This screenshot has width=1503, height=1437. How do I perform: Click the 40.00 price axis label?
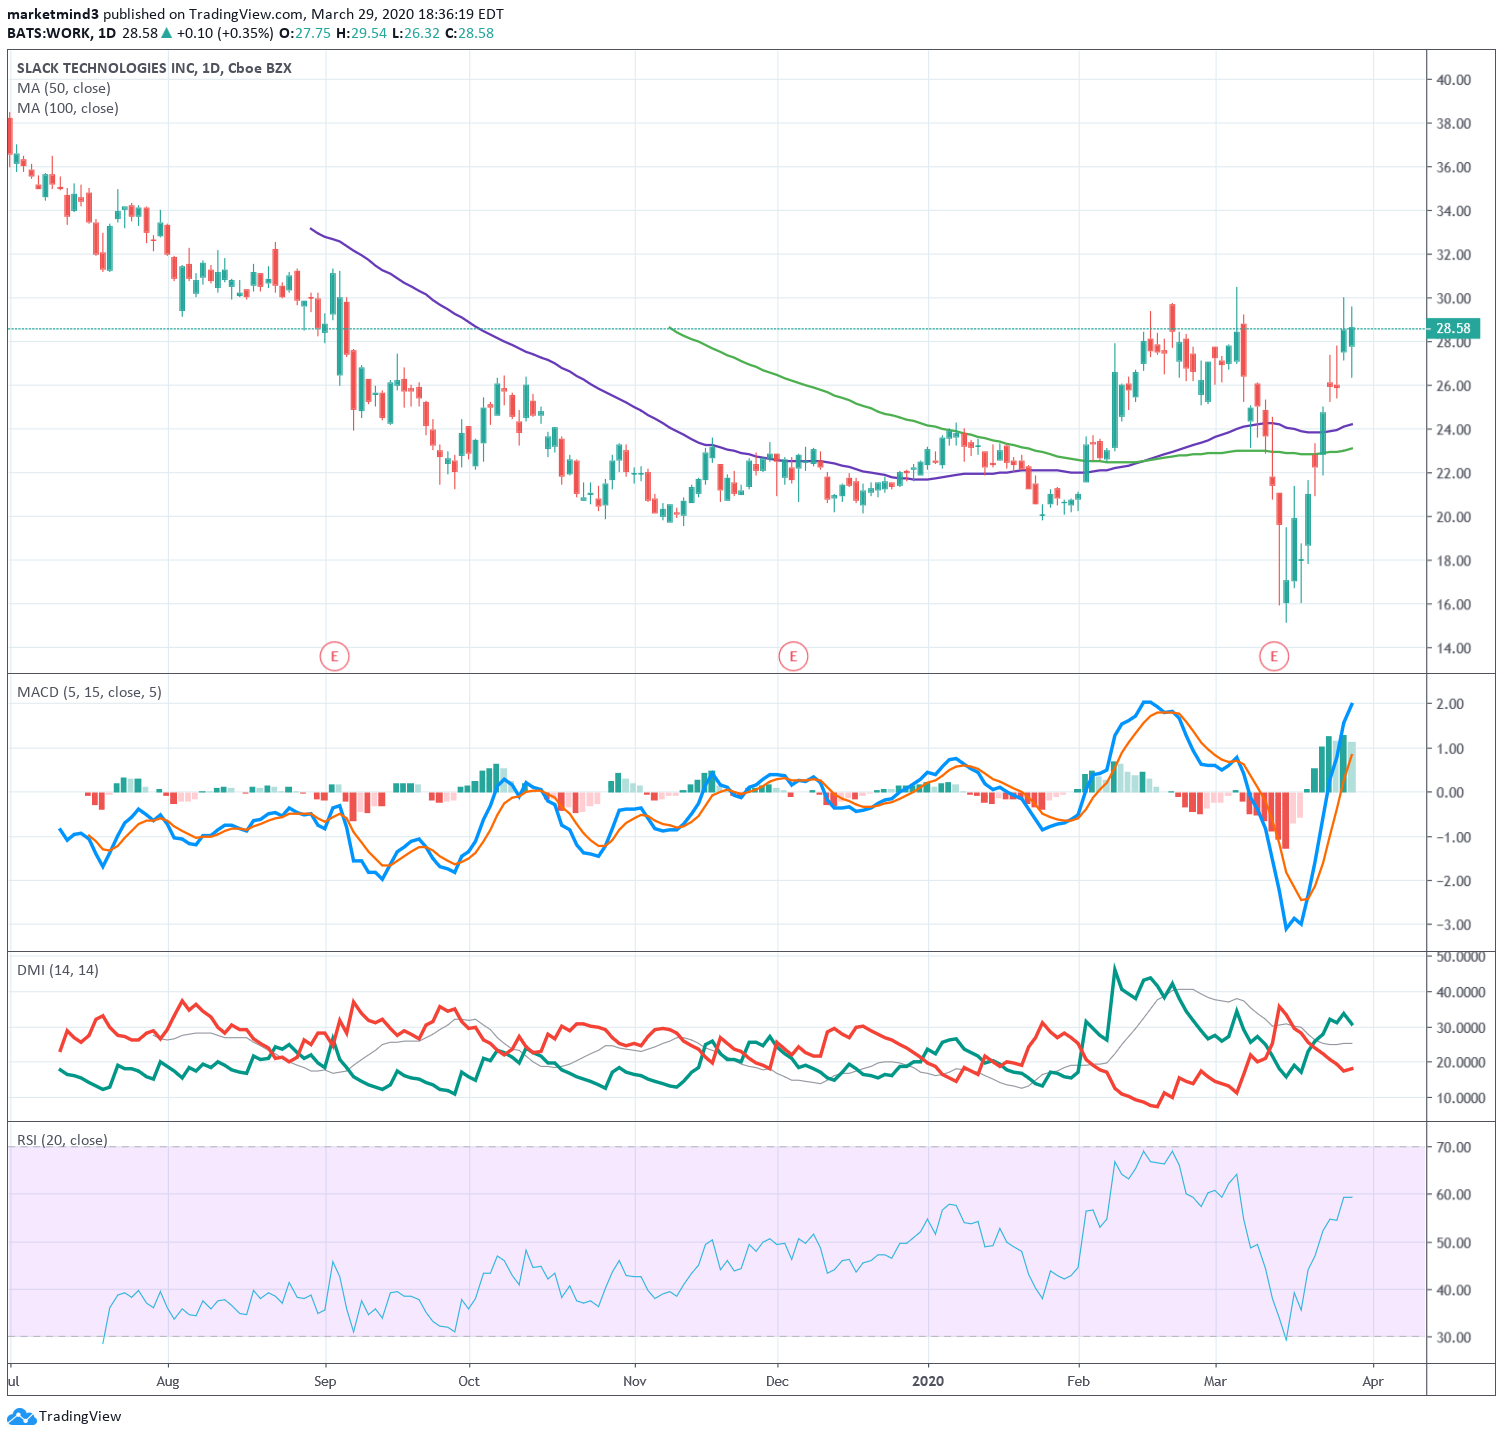1453,80
